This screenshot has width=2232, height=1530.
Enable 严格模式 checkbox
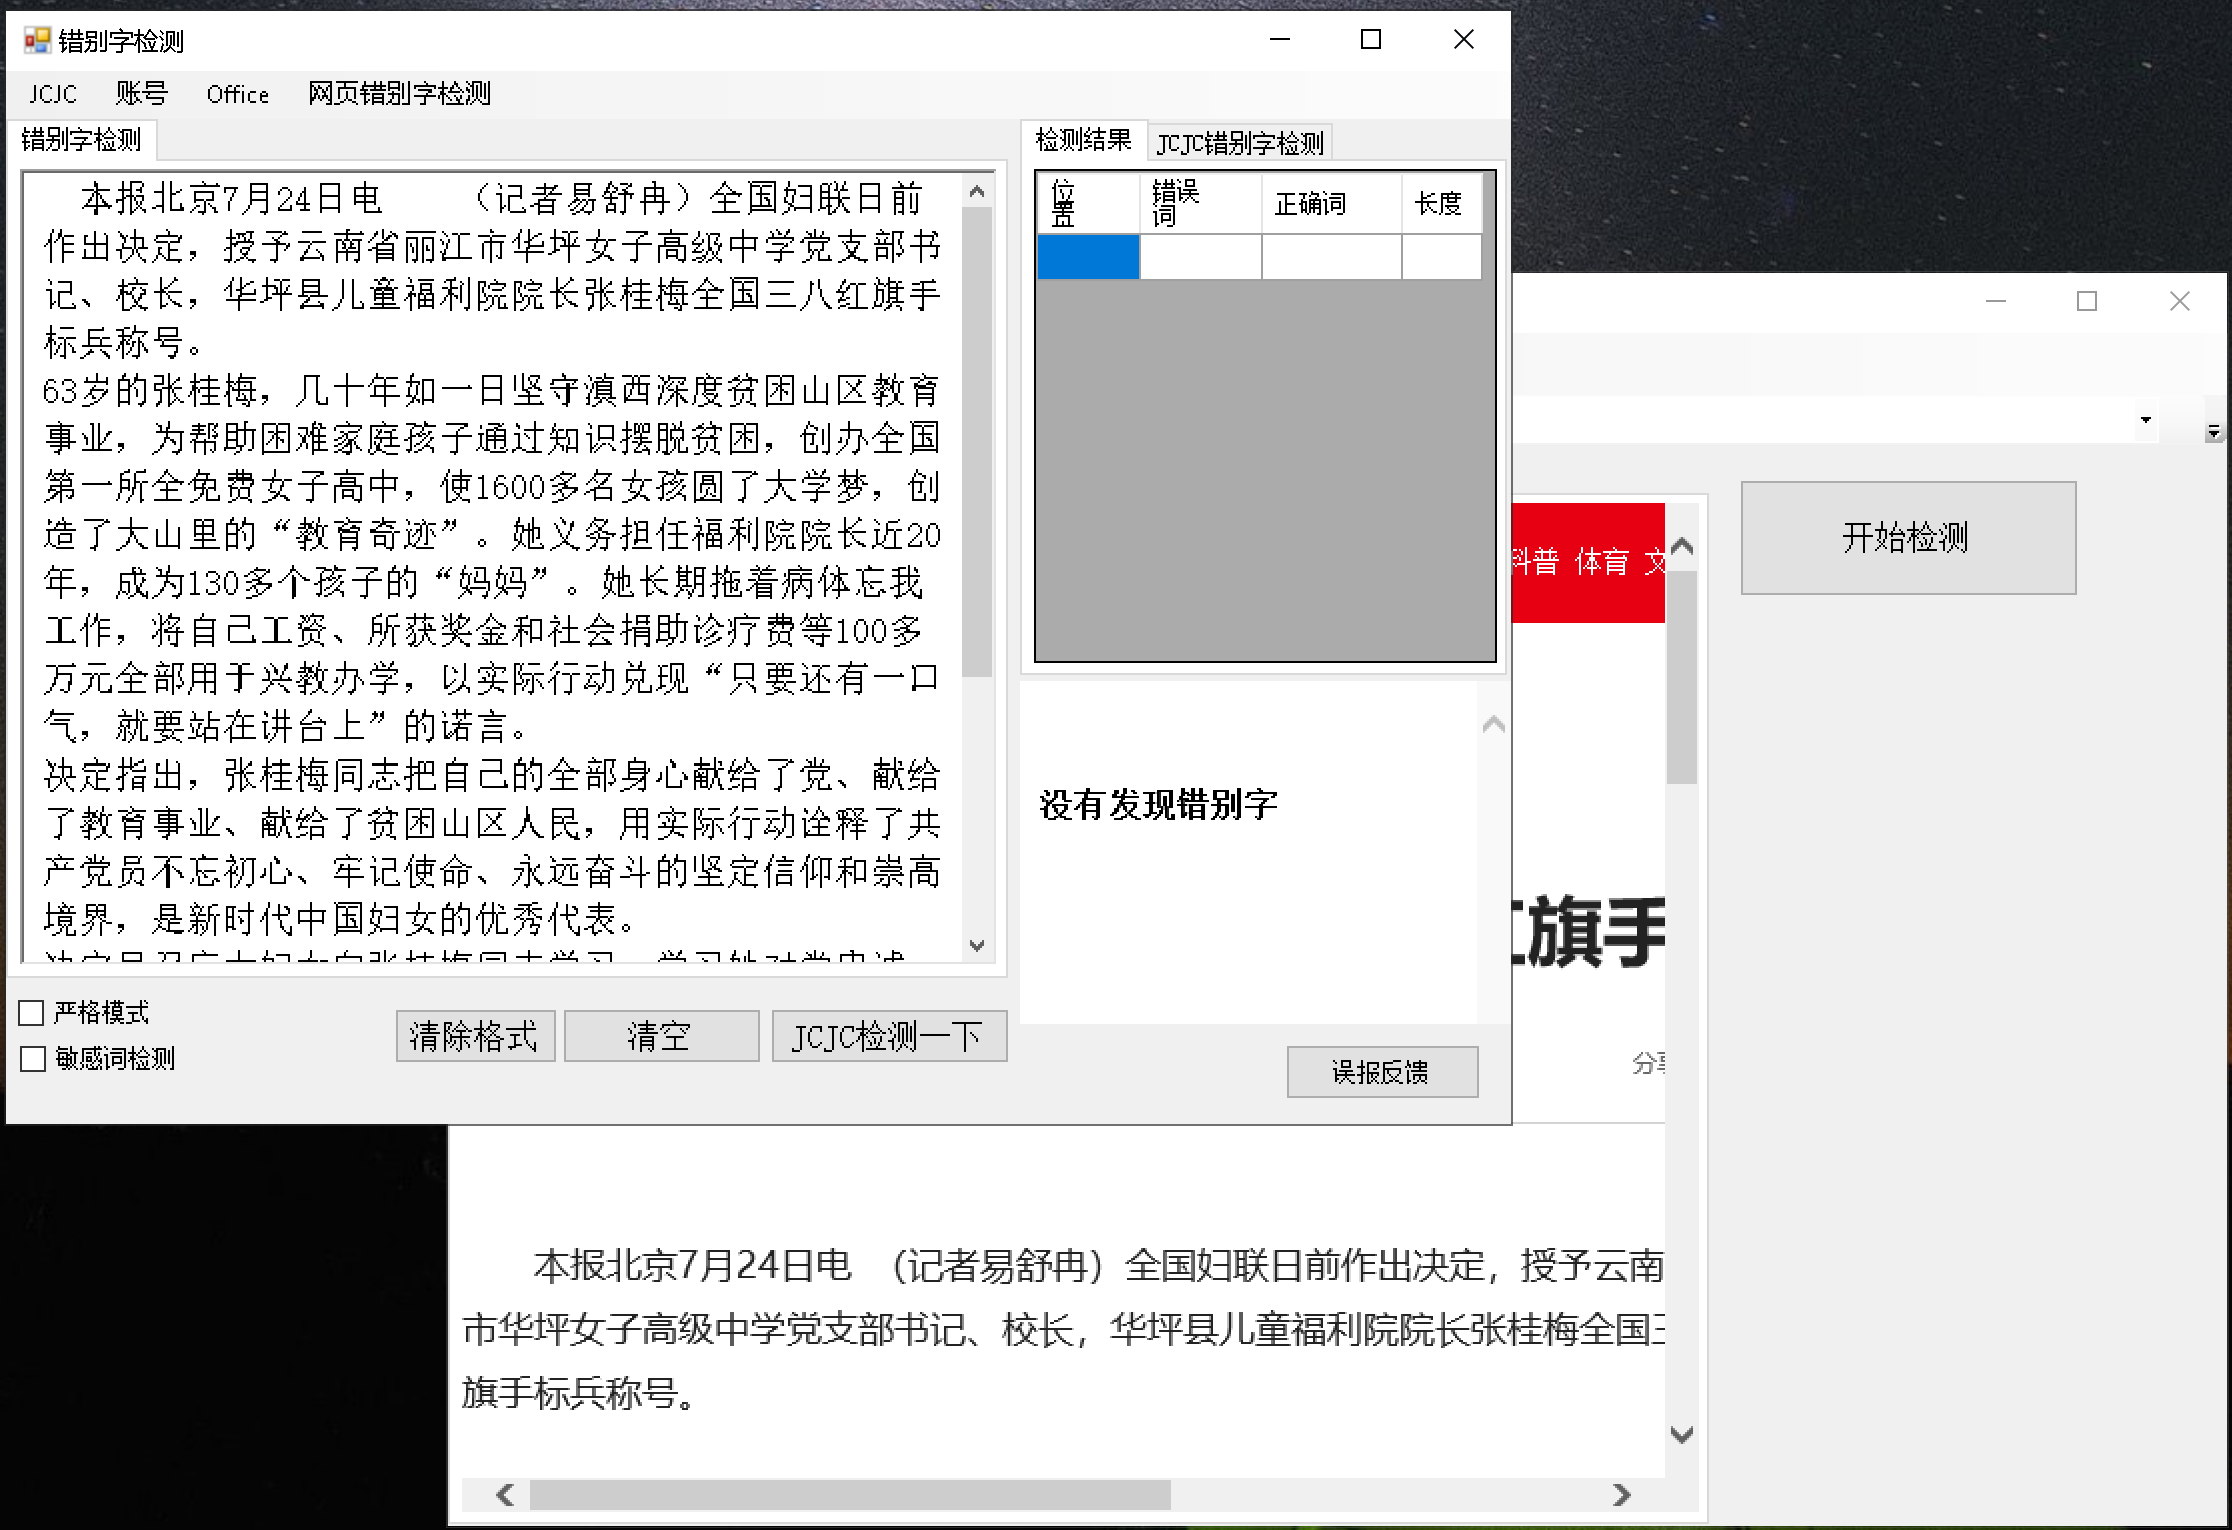tap(31, 1011)
